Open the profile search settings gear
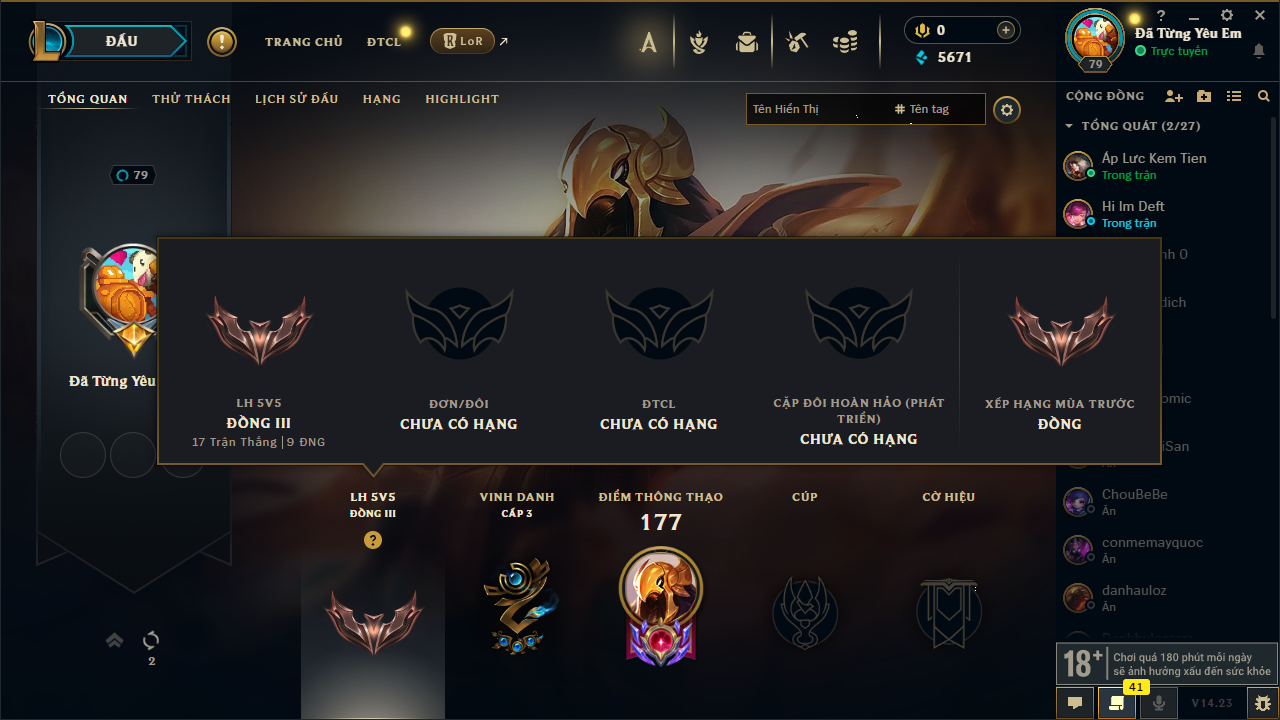The height and width of the screenshot is (720, 1280). point(1007,109)
